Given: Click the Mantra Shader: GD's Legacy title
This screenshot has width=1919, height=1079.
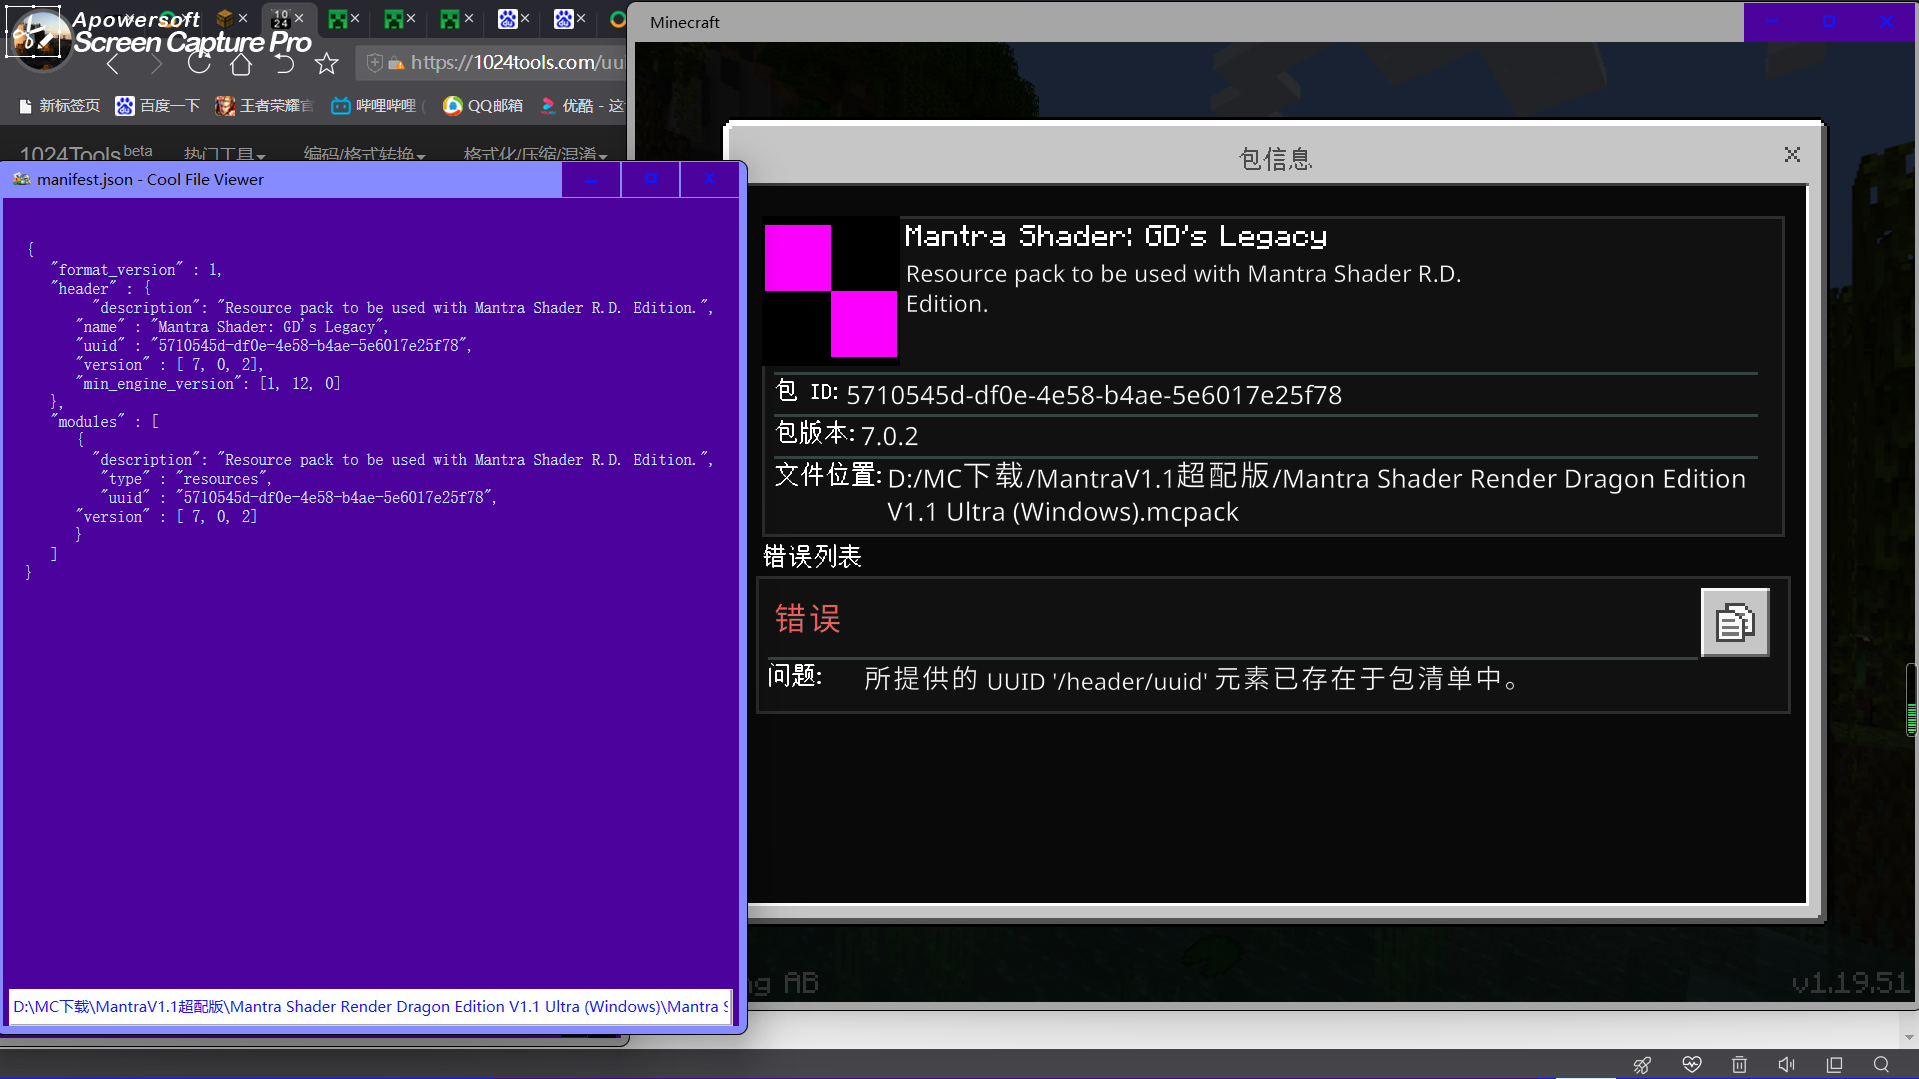Looking at the screenshot, I should click(1116, 237).
